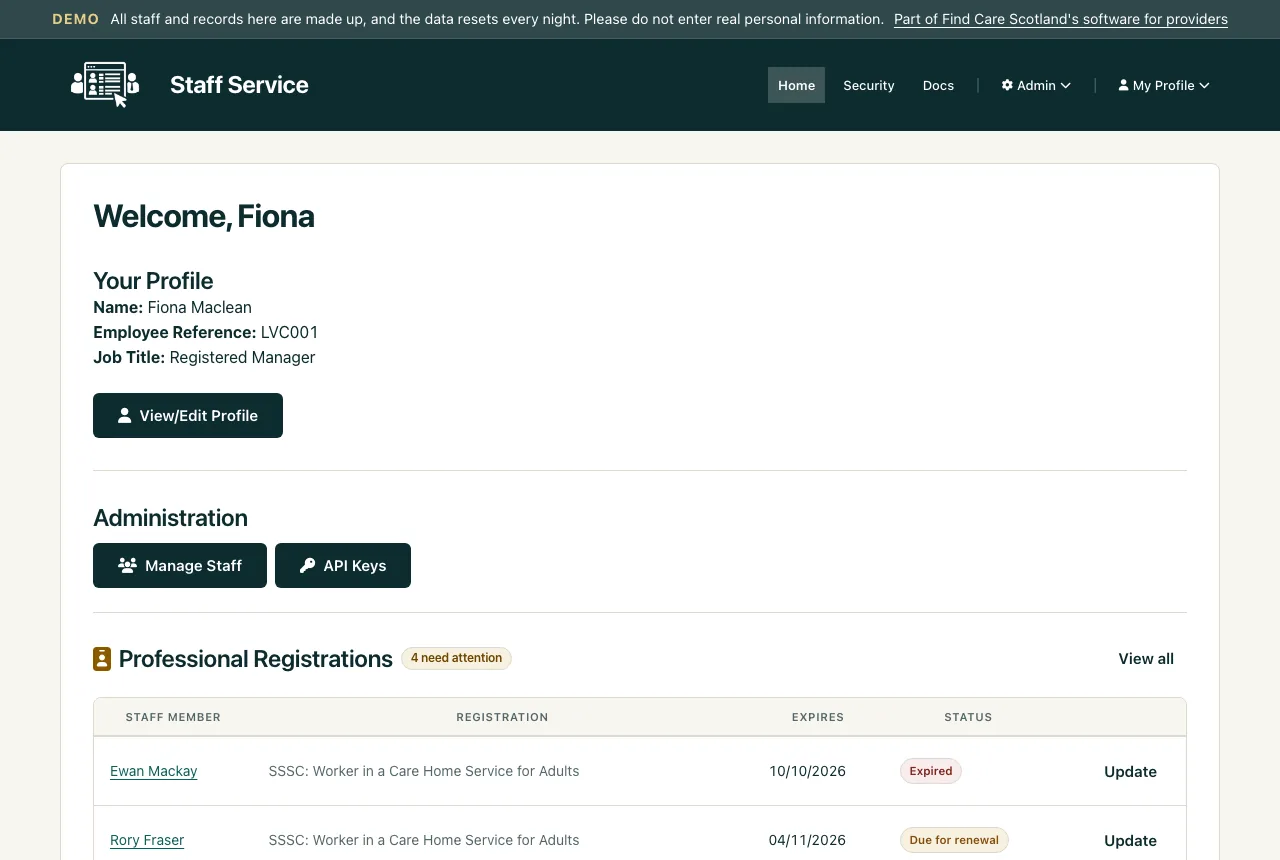
Task: Click the user icon next to My Profile
Action: (1123, 85)
